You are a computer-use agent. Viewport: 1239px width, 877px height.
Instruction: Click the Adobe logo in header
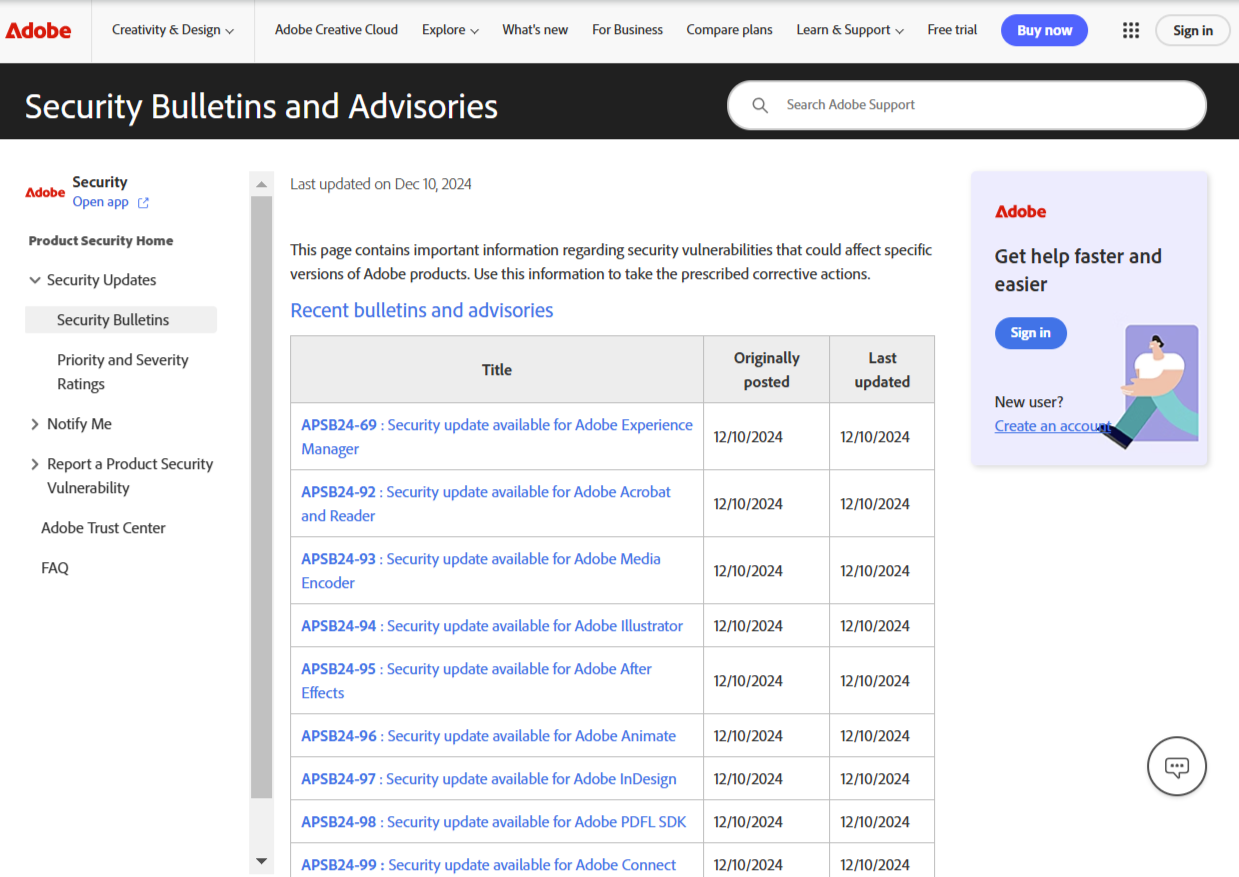39,30
